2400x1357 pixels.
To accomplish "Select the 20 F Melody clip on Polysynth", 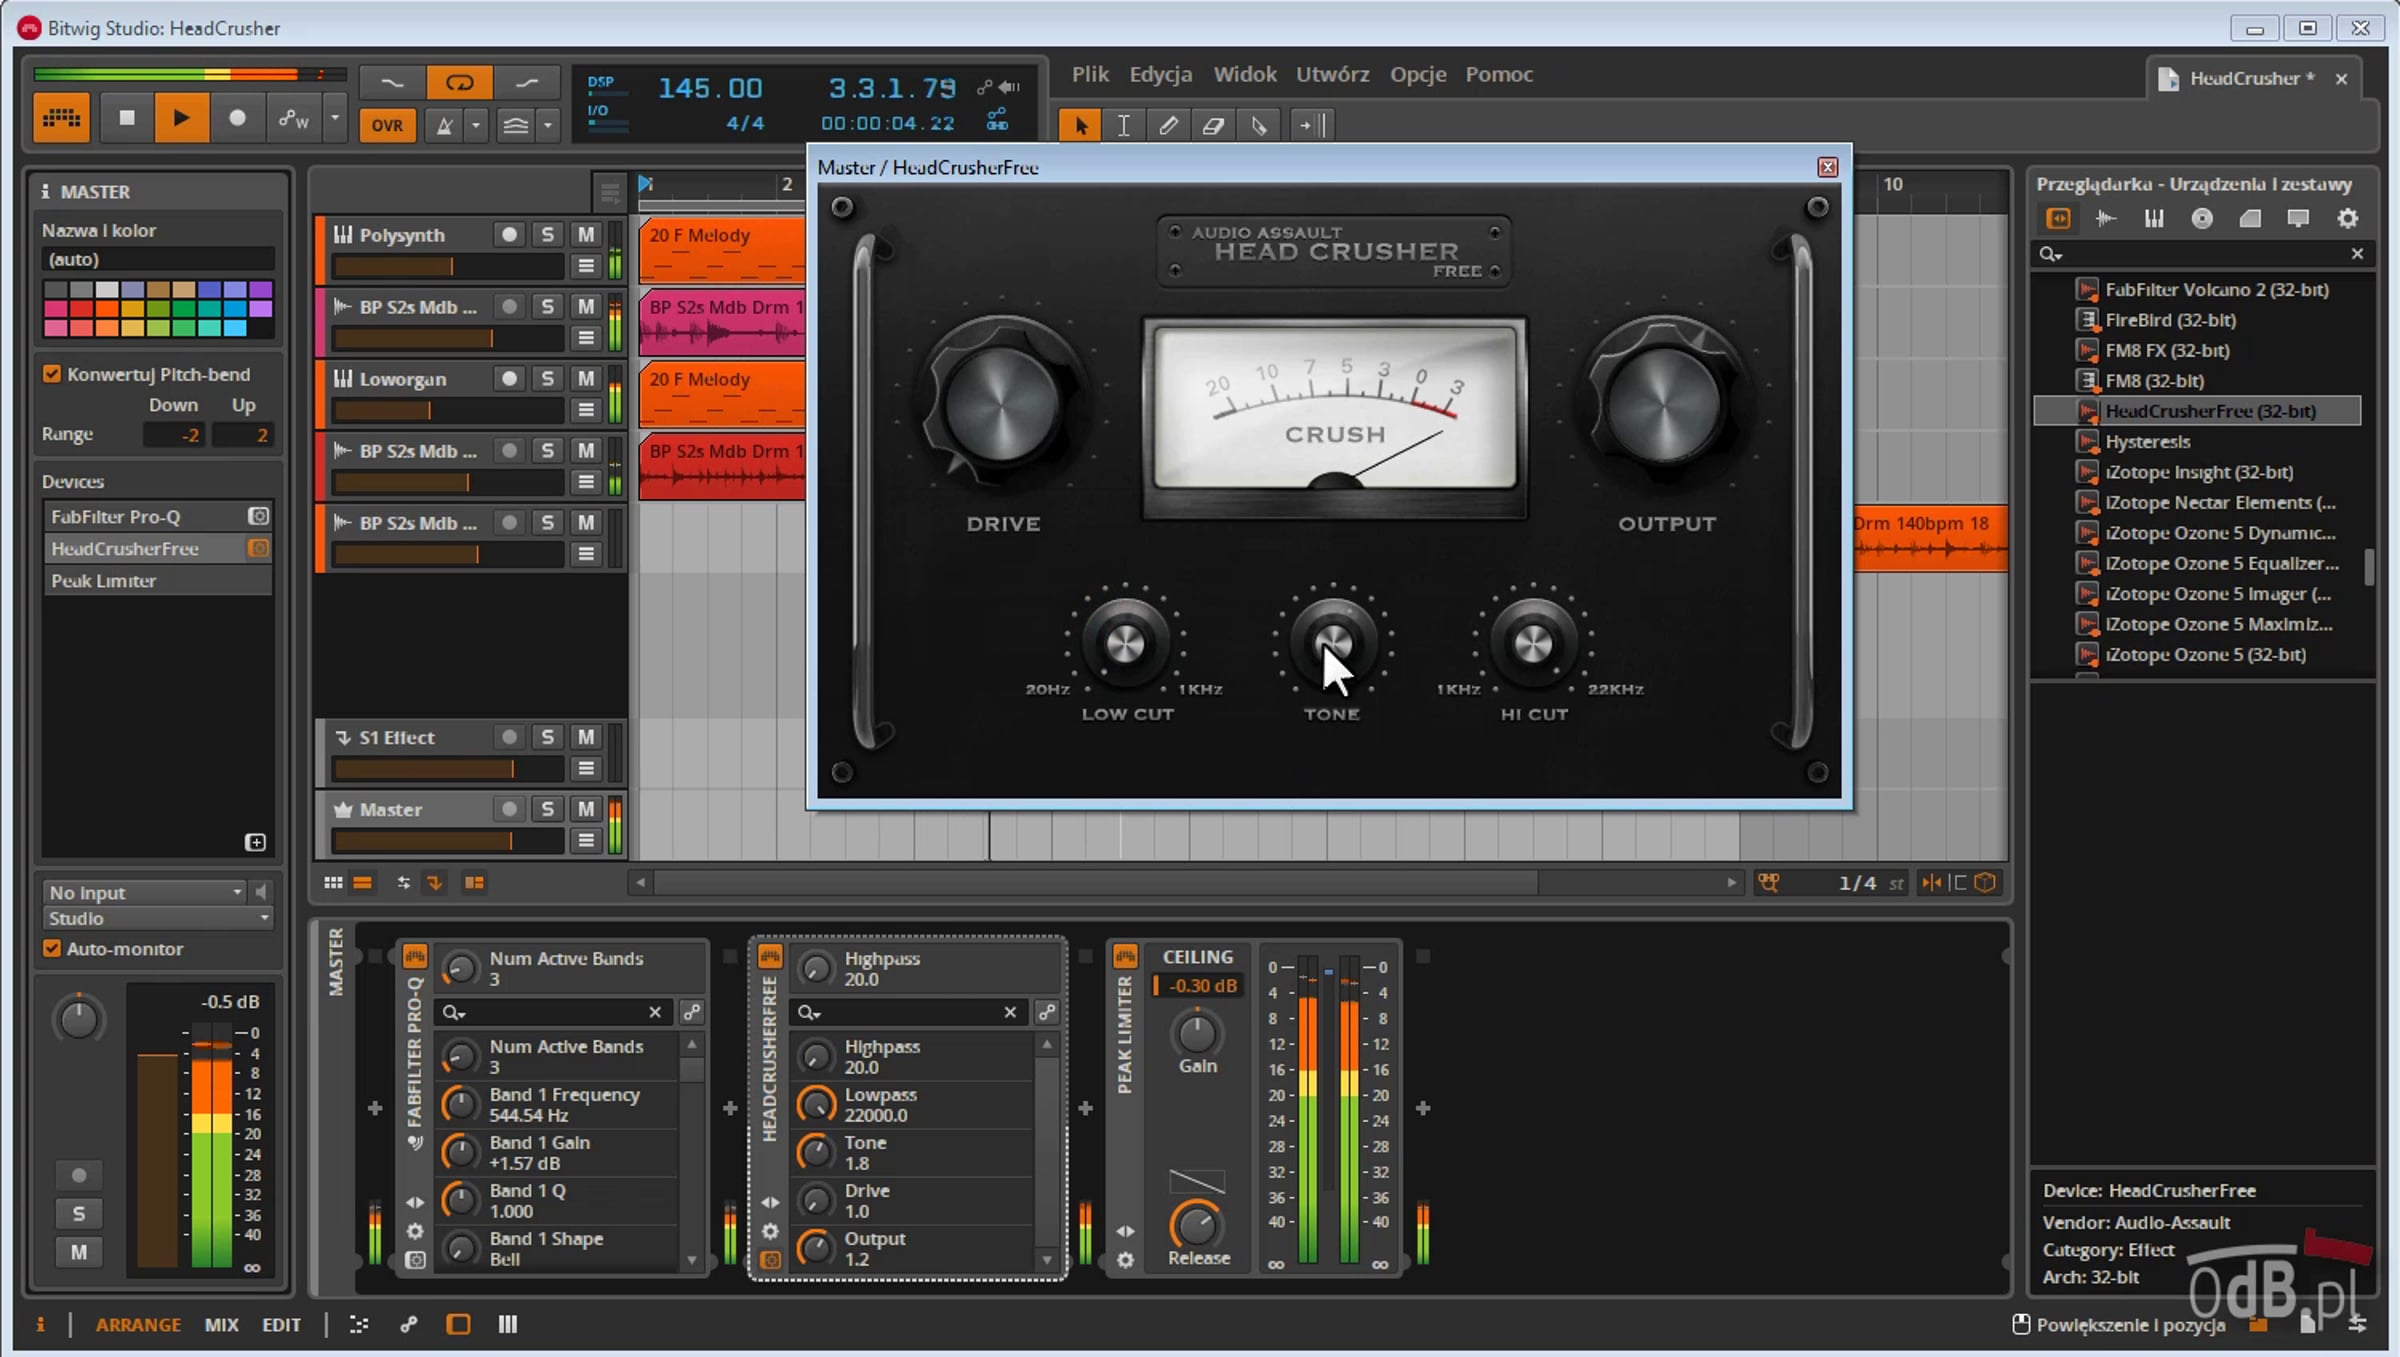I will coord(722,250).
